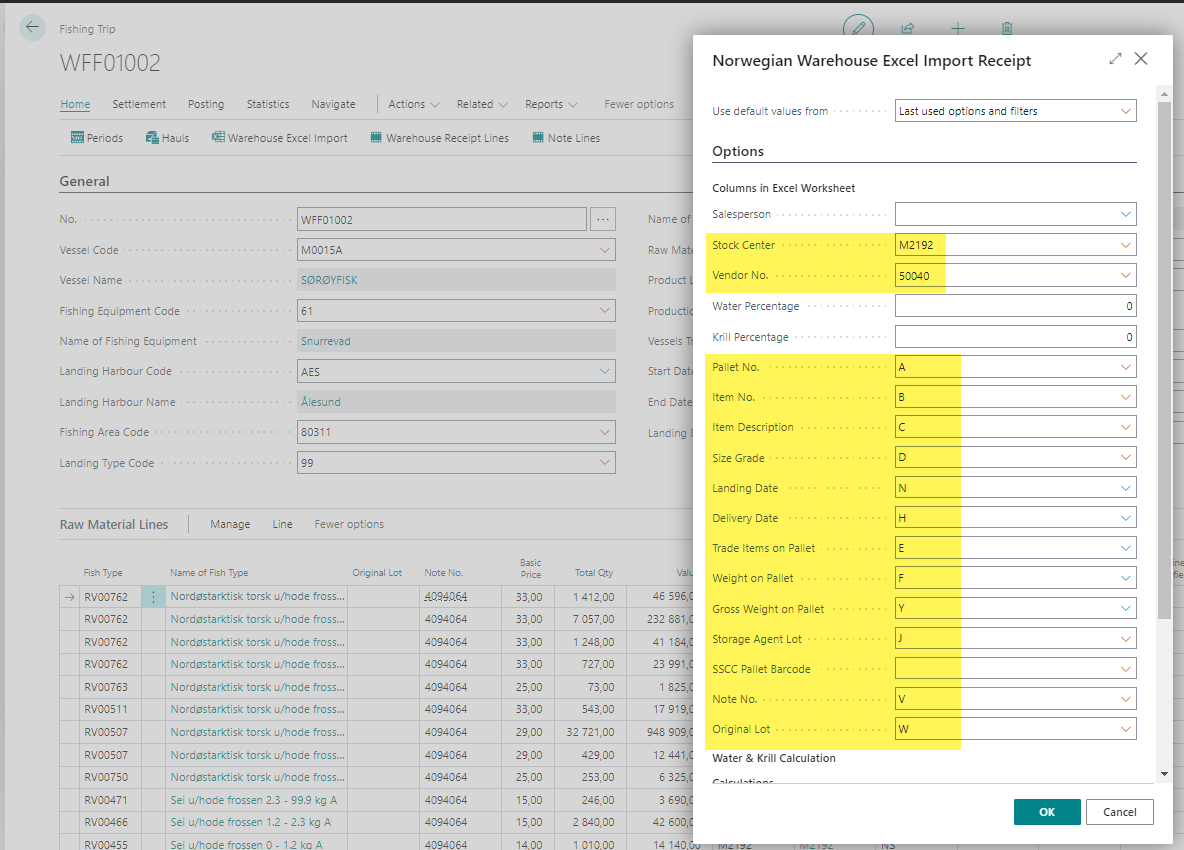
Task: Click the share icon in header
Action: [x=908, y=29]
